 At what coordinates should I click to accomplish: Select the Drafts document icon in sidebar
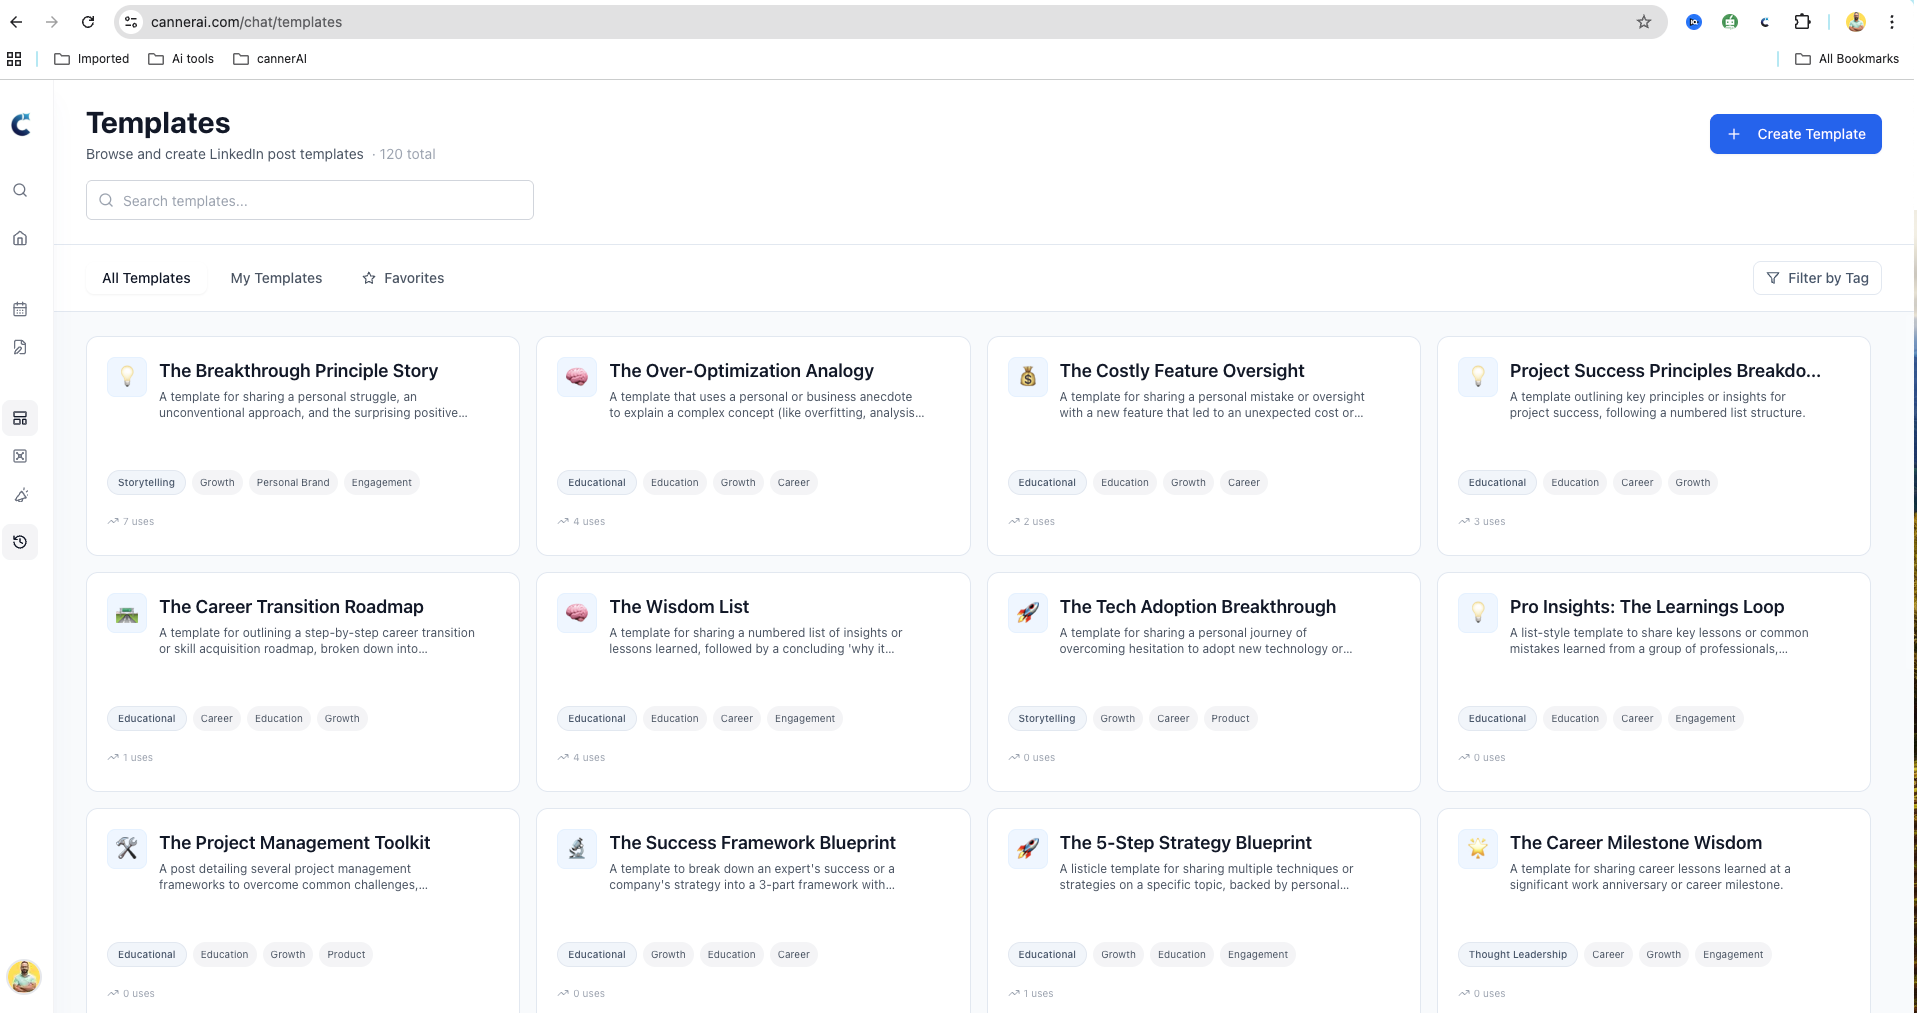coord(20,347)
